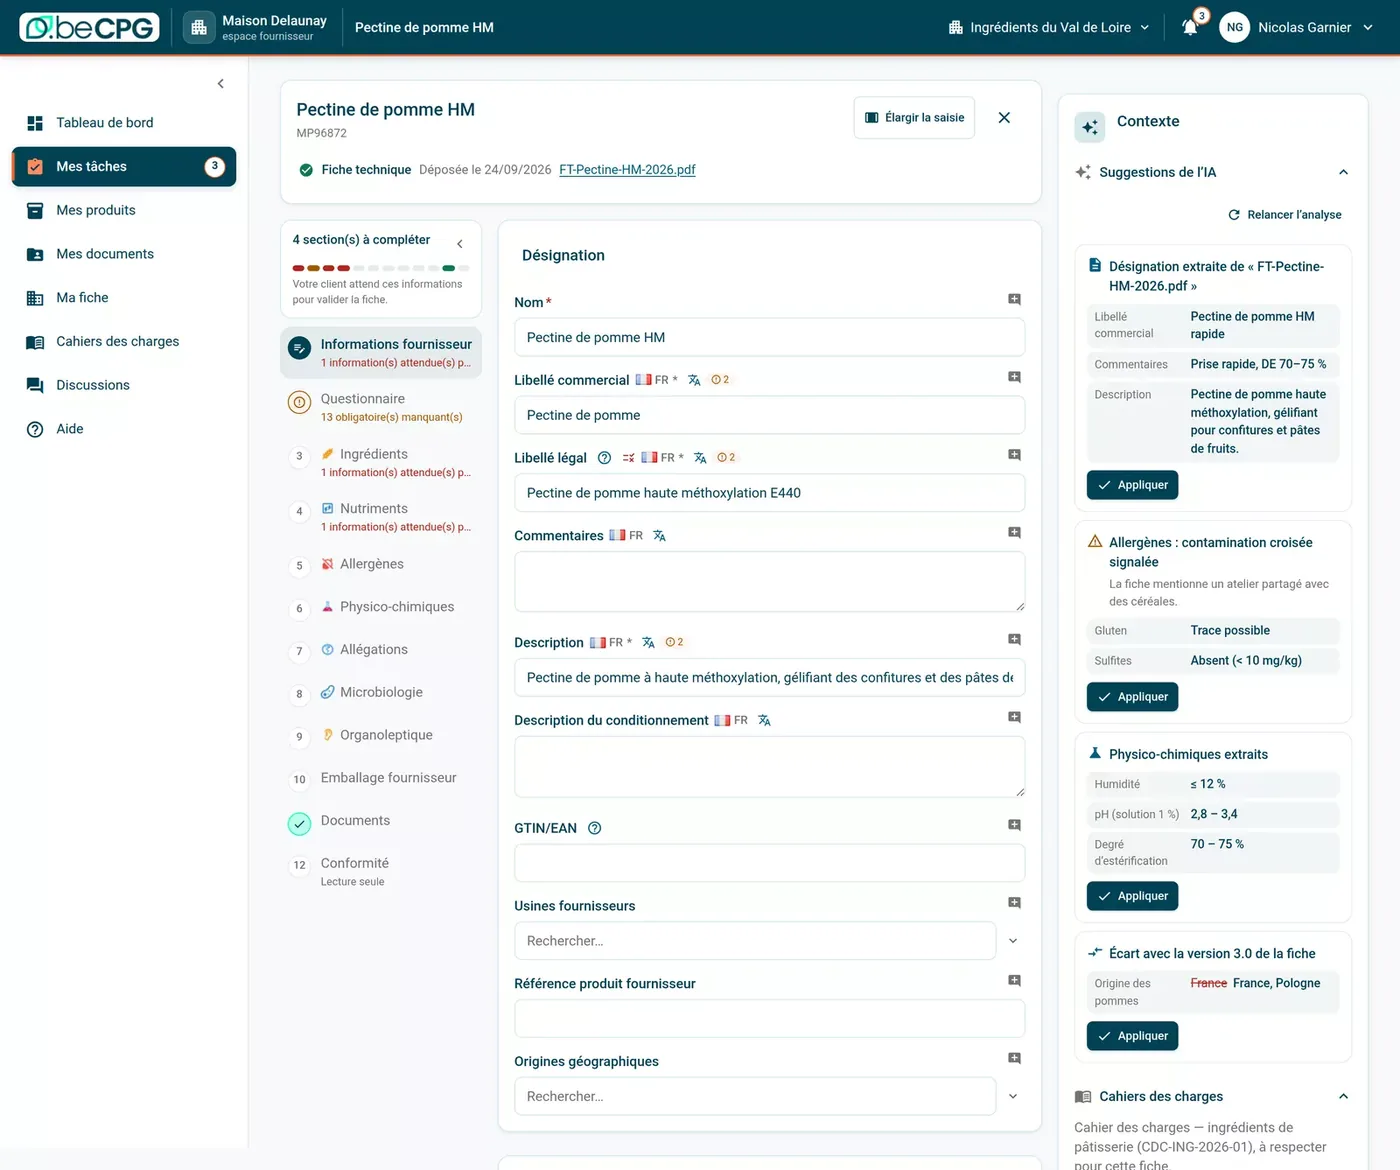Open the FT-Pectine-HM-2026.pdf link
The width and height of the screenshot is (1400, 1170).
coord(627,170)
